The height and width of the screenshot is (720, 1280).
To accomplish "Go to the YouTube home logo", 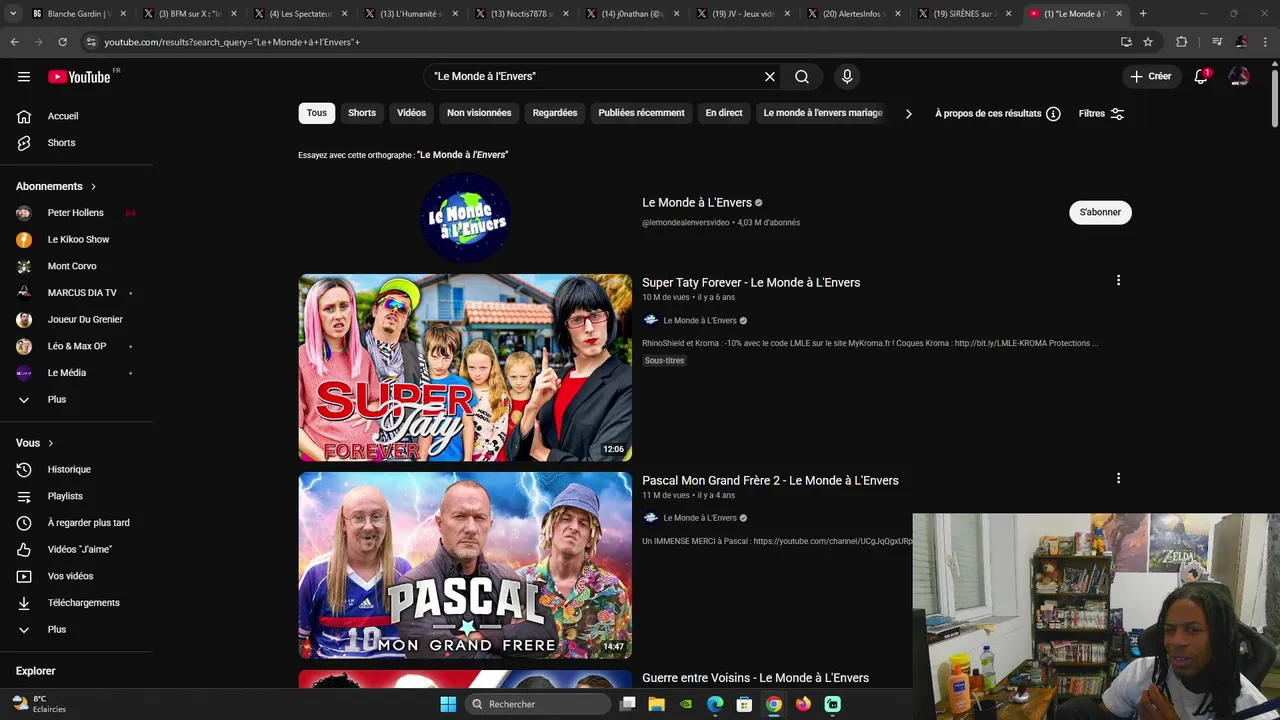I will coord(79,77).
